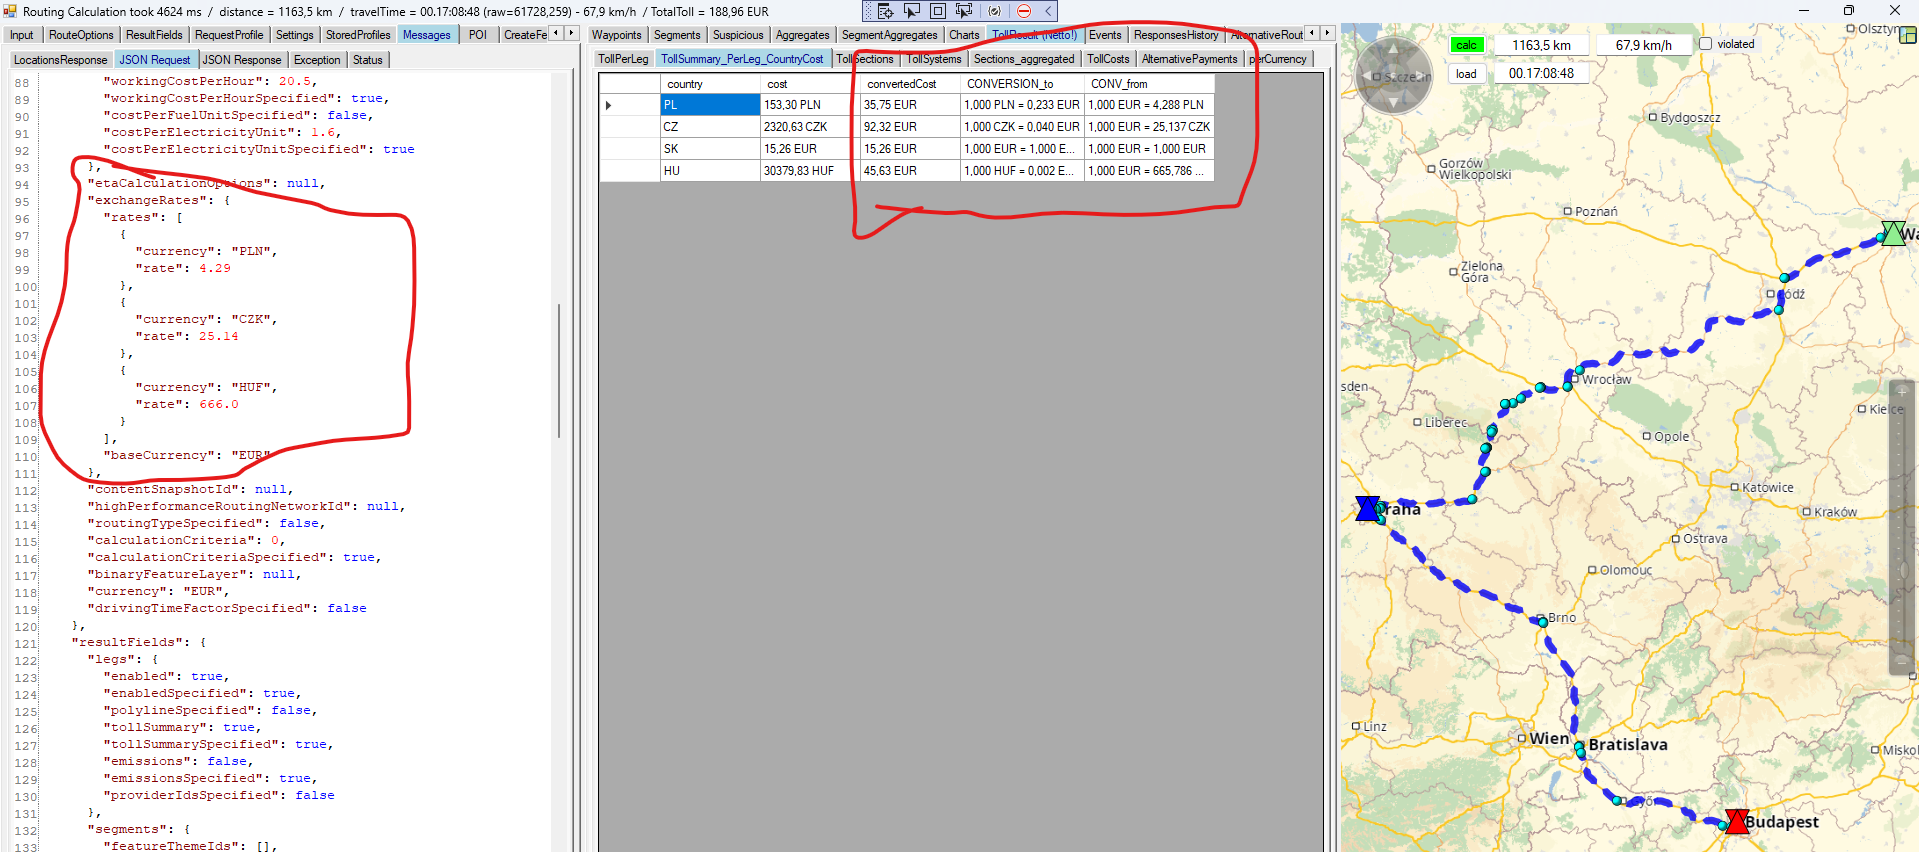Click the live visual tree icon
Viewport: 1919px width, 852px height.
[885, 11]
